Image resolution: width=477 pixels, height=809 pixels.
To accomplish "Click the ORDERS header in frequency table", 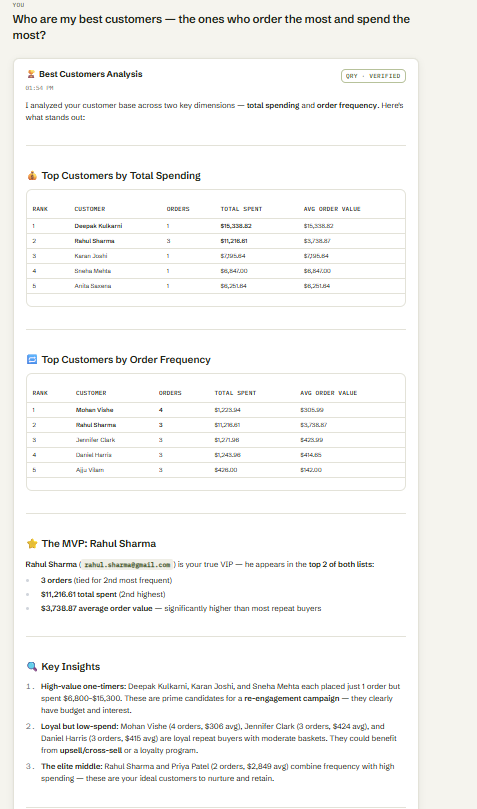I will (170, 393).
